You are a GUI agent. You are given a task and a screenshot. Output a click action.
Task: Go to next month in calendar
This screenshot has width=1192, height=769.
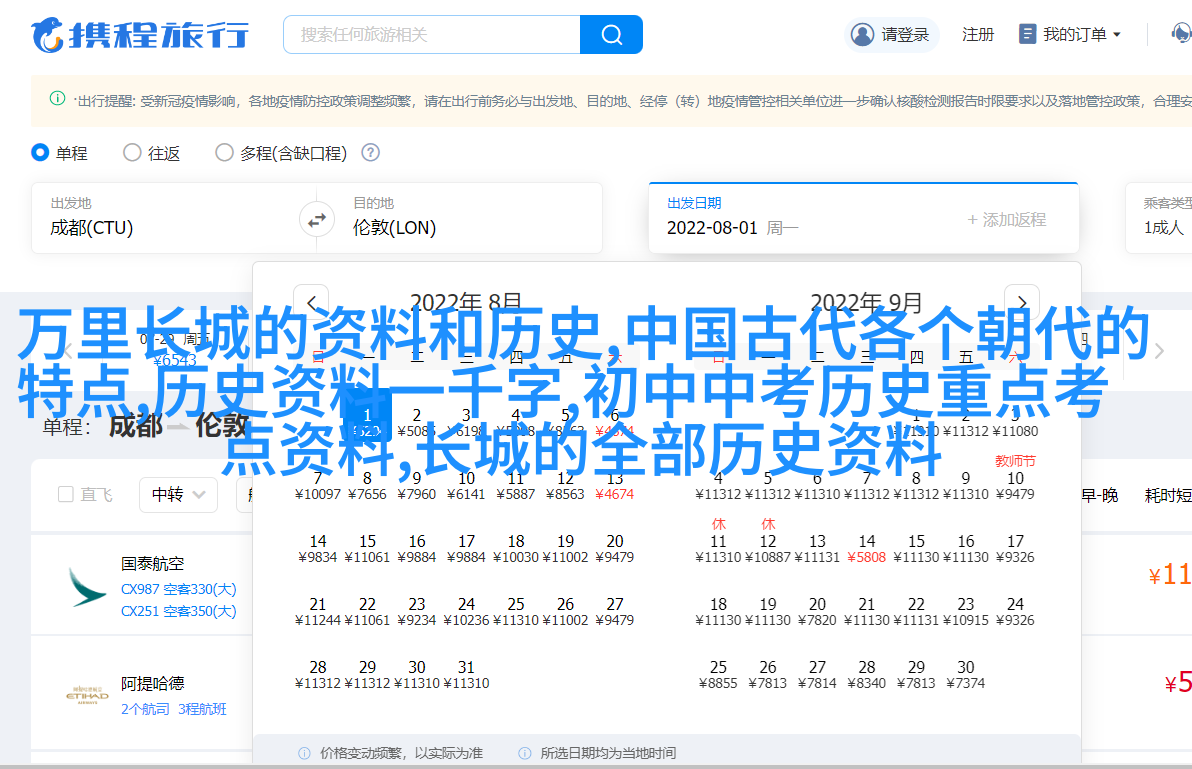[1021, 302]
